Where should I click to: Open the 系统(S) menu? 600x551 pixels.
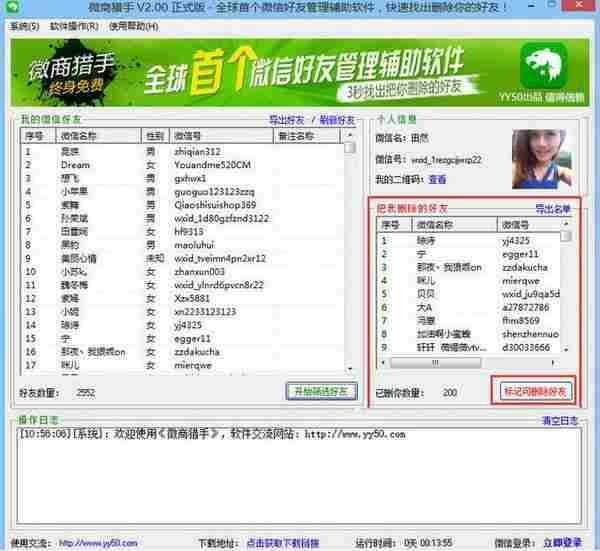point(24,25)
